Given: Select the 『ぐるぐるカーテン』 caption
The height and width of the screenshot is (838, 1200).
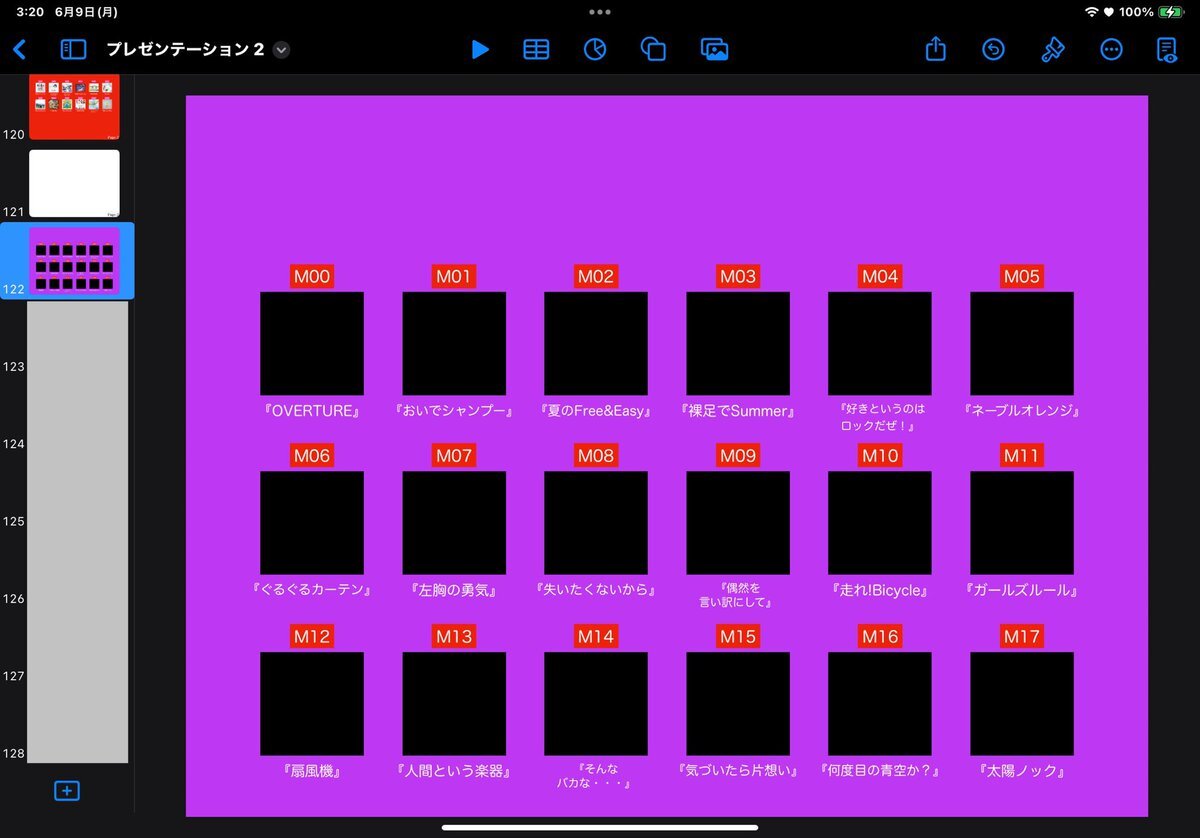Looking at the screenshot, I should tap(312, 590).
